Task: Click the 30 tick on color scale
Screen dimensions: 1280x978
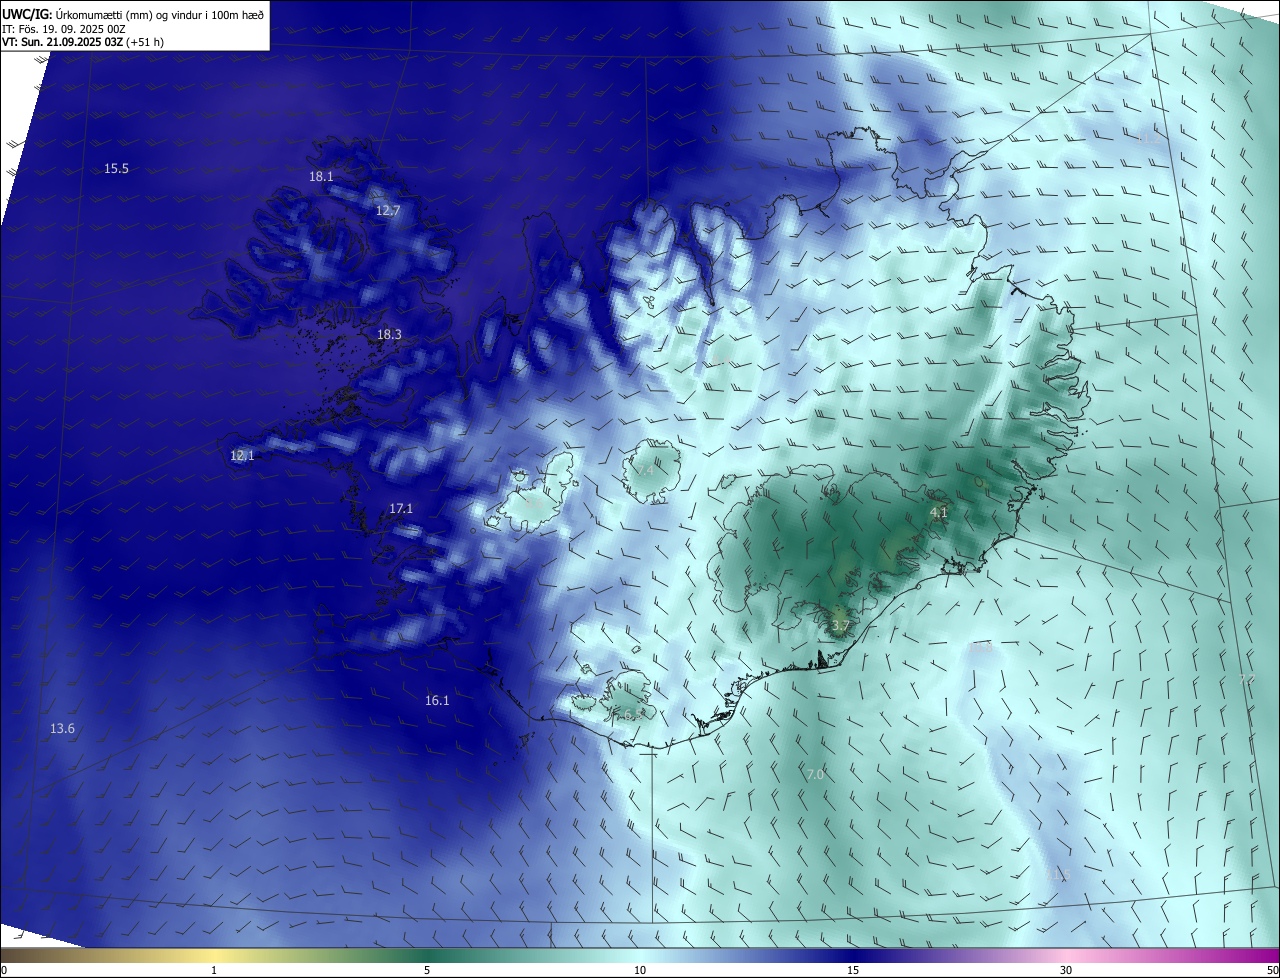Action: [1066, 970]
